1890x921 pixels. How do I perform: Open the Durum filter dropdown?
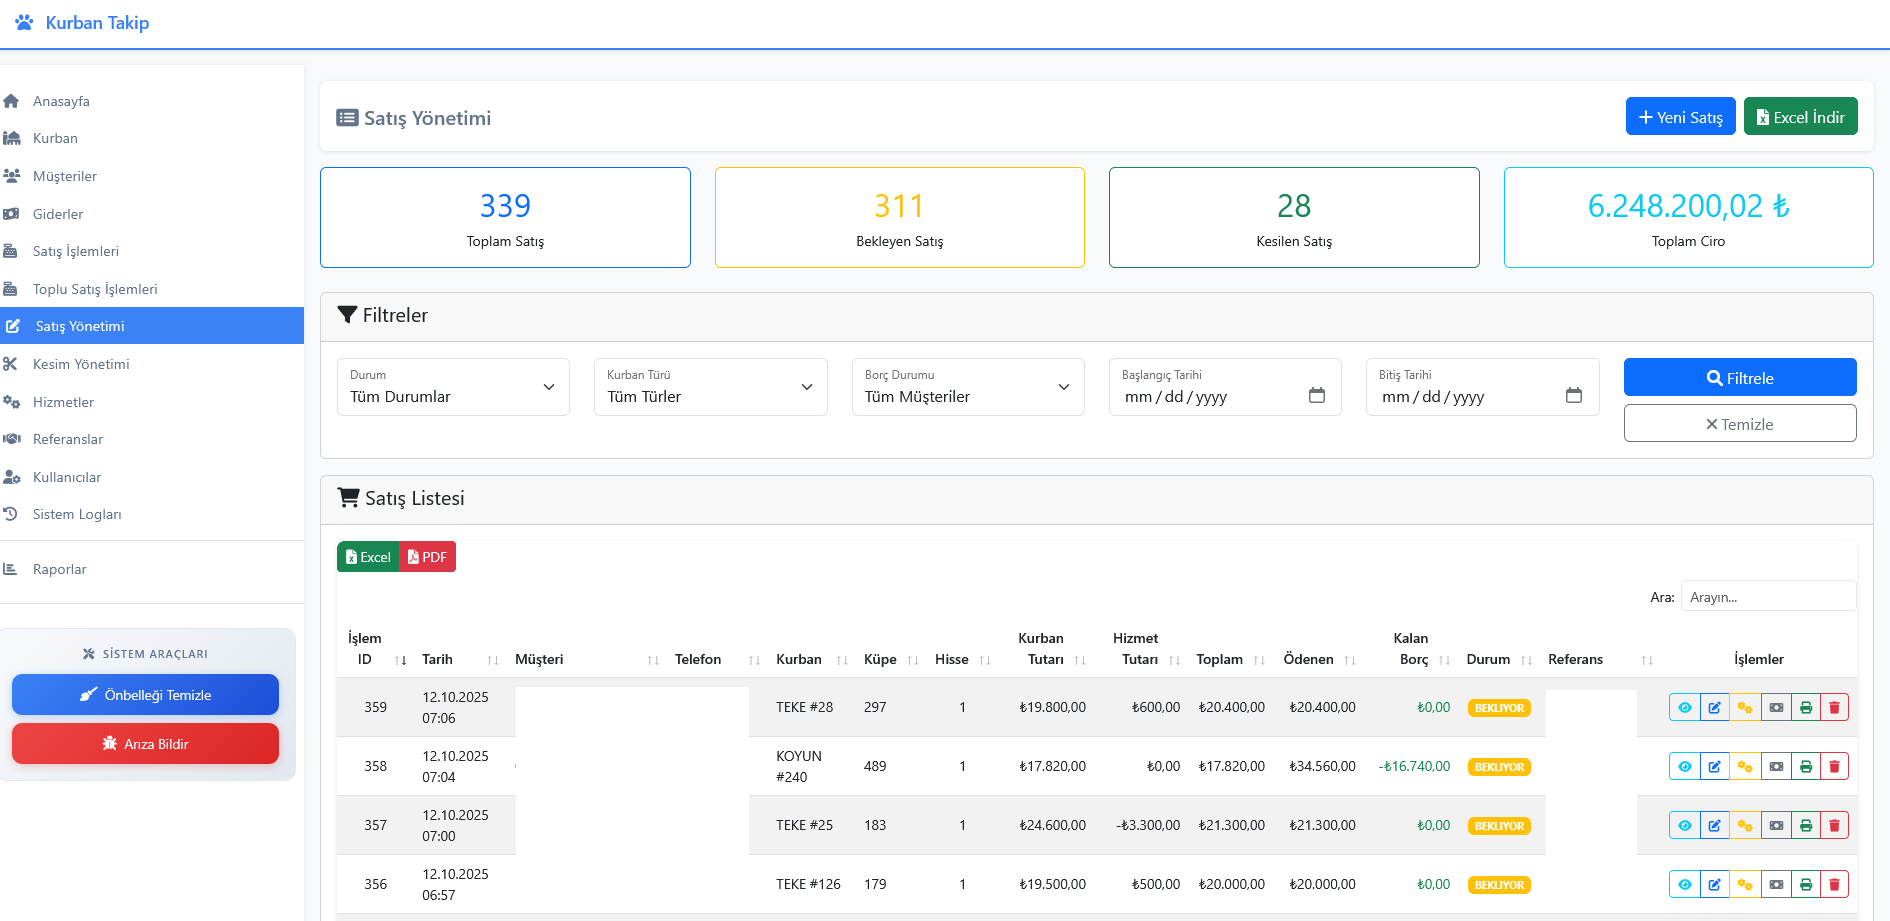coord(453,387)
